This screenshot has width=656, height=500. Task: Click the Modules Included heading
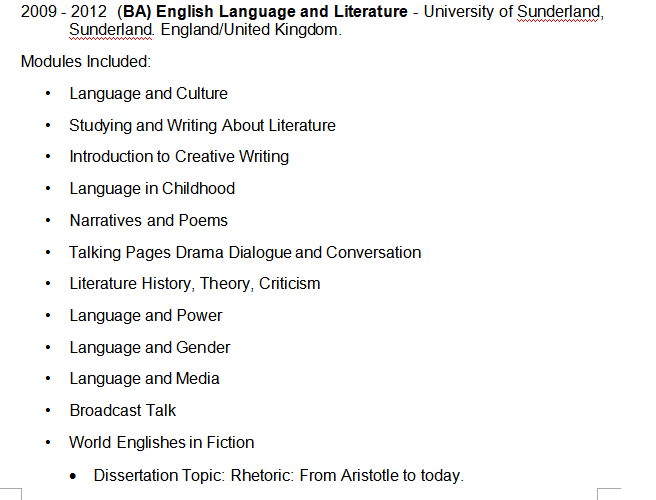85,62
